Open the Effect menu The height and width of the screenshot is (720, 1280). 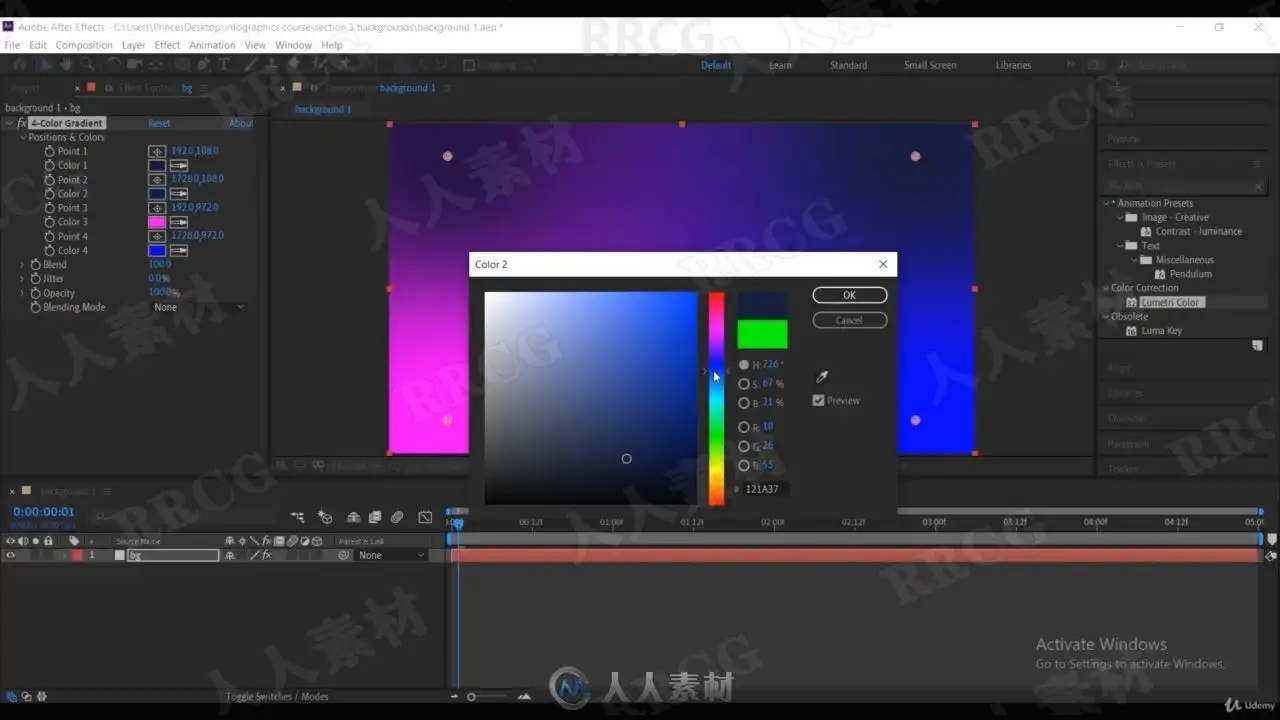(167, 45)
